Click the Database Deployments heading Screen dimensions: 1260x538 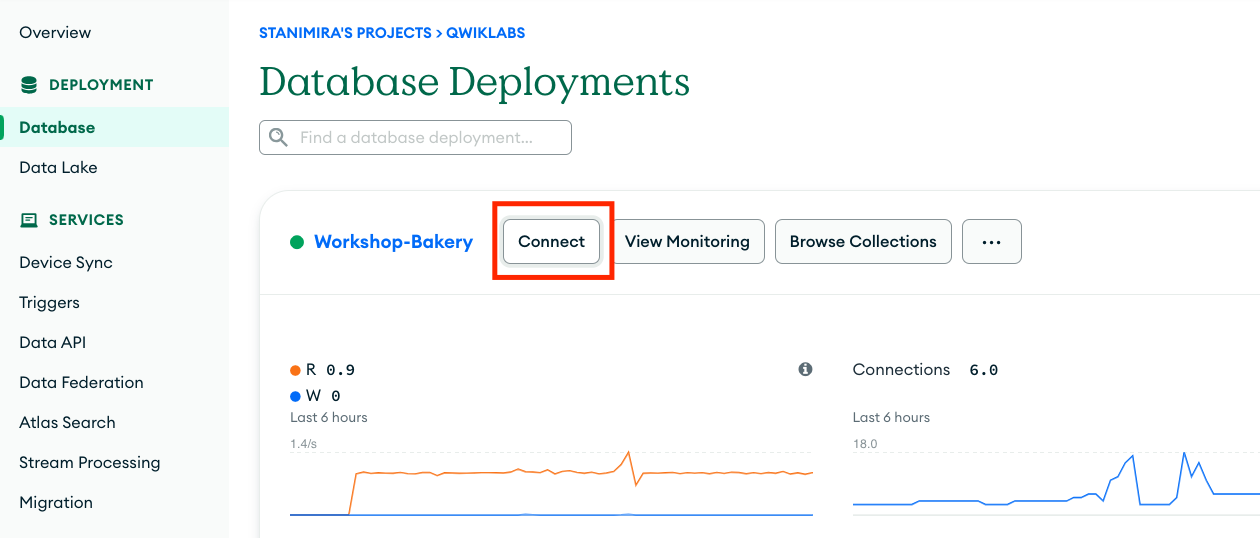(474, 81)
